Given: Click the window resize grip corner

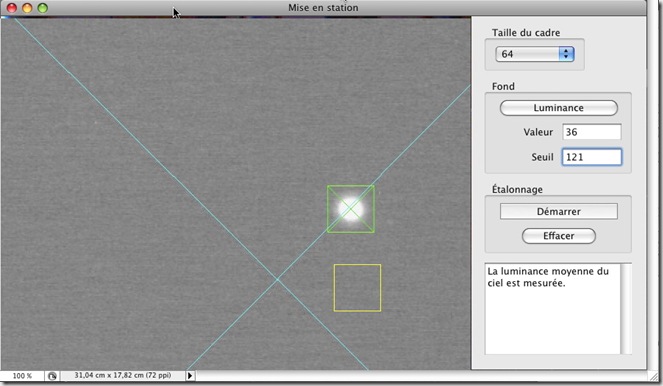Looking at the screenshot, I should pyautogui.click(x=655, y=376).
